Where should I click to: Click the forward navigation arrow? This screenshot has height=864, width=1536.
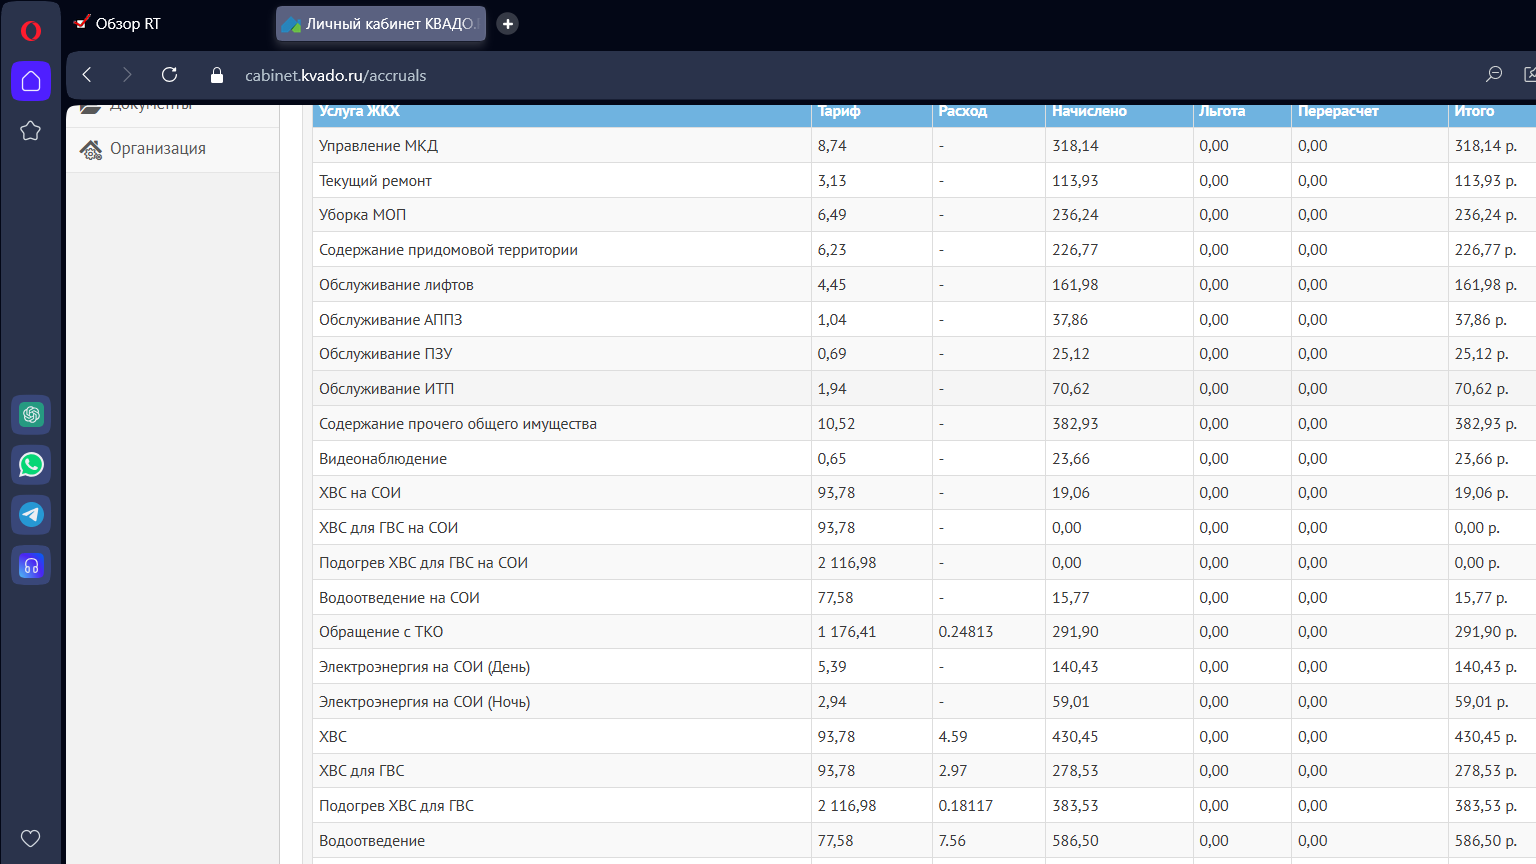coord(127,75)
